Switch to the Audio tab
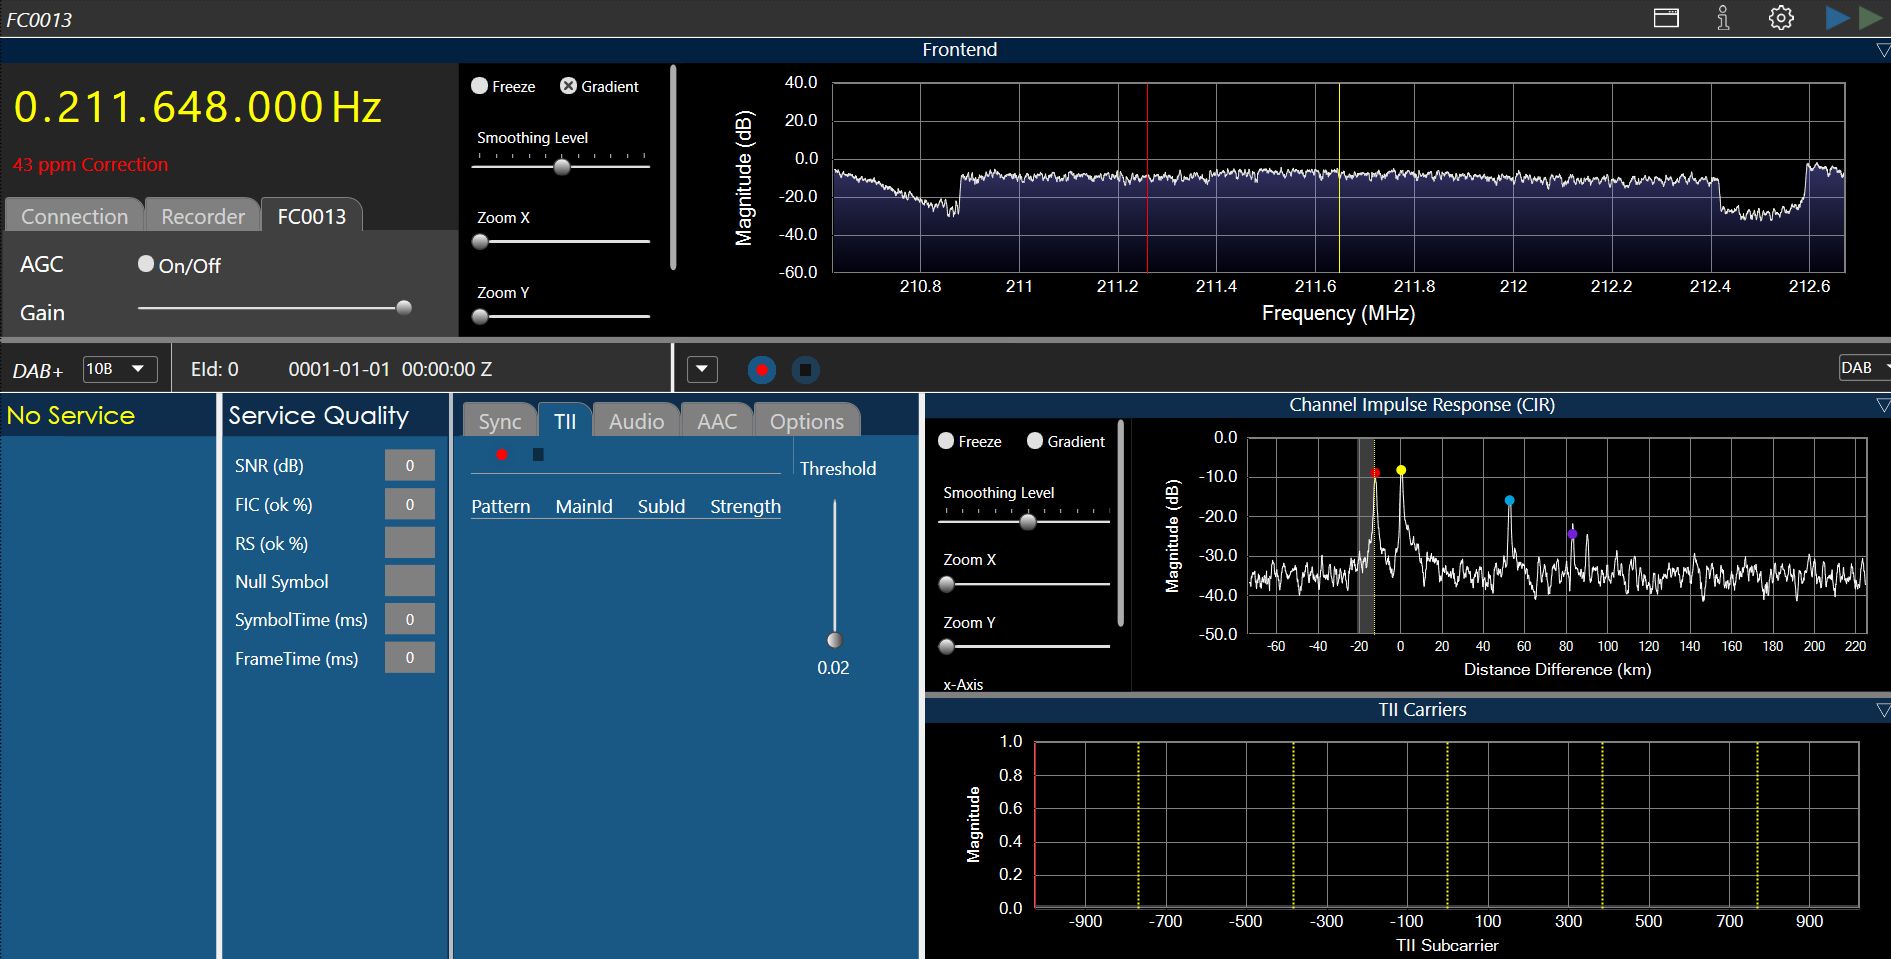This screenshot has width=1891, height=959. tap(636, 422)
